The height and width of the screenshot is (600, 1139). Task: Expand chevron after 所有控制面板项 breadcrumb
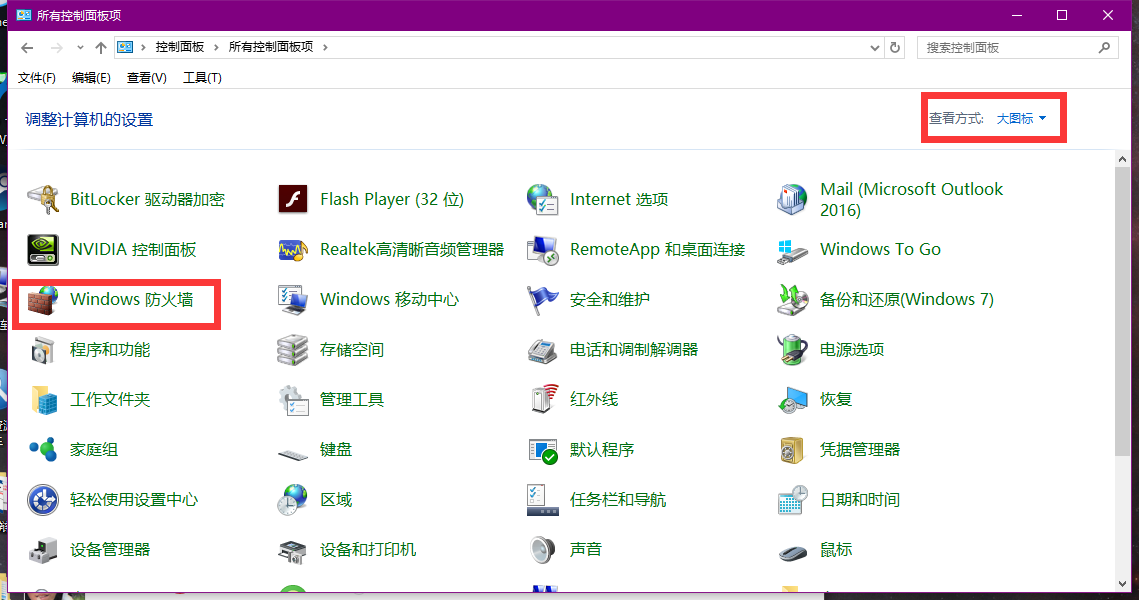[325, 47]
